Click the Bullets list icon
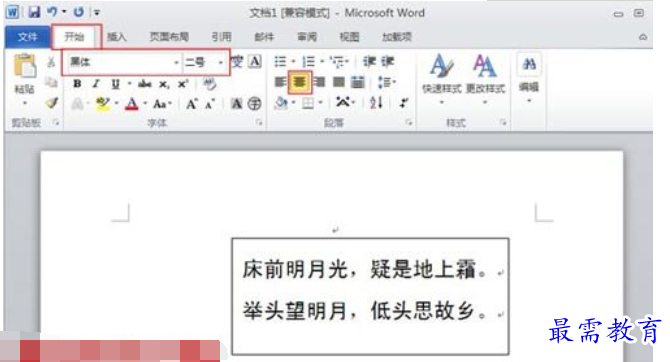Viewport: 670px width, 362px height. 280,62
